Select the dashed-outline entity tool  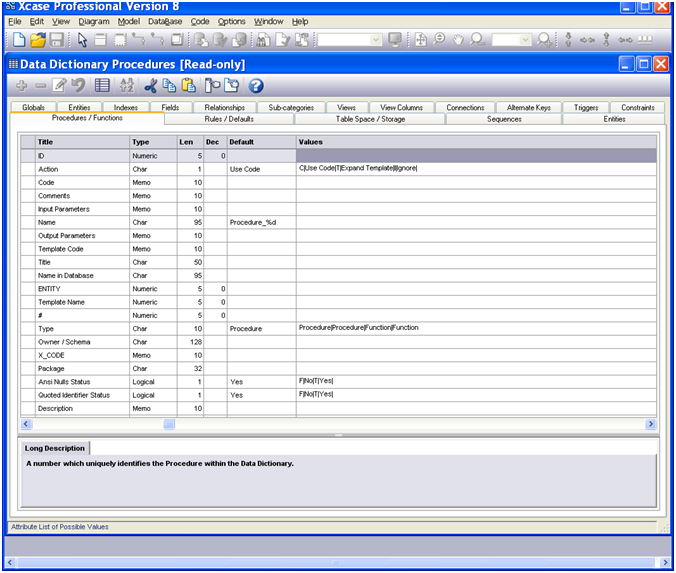click(x=120, y=40)
